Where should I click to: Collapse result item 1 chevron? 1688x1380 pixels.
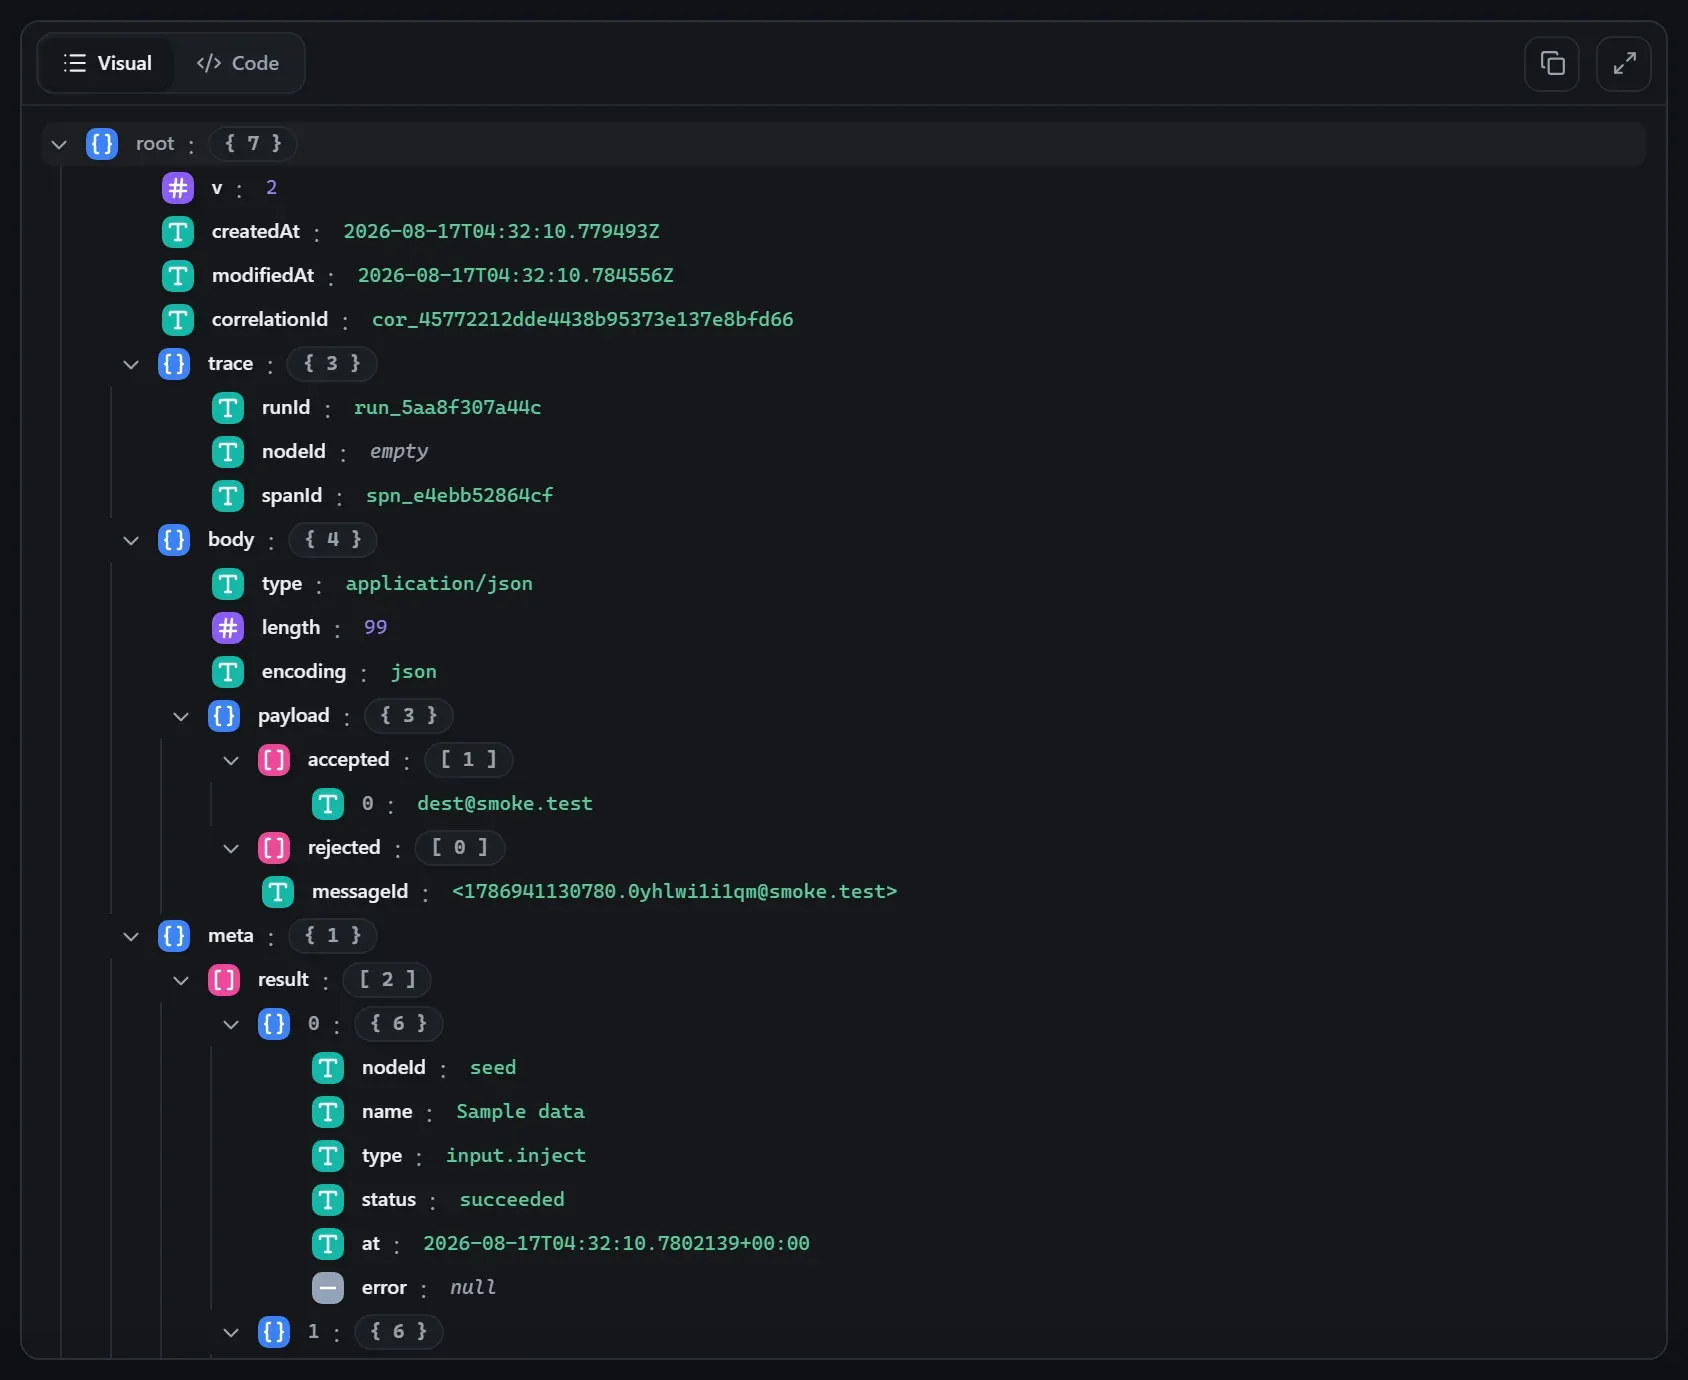click(231, 1332)
